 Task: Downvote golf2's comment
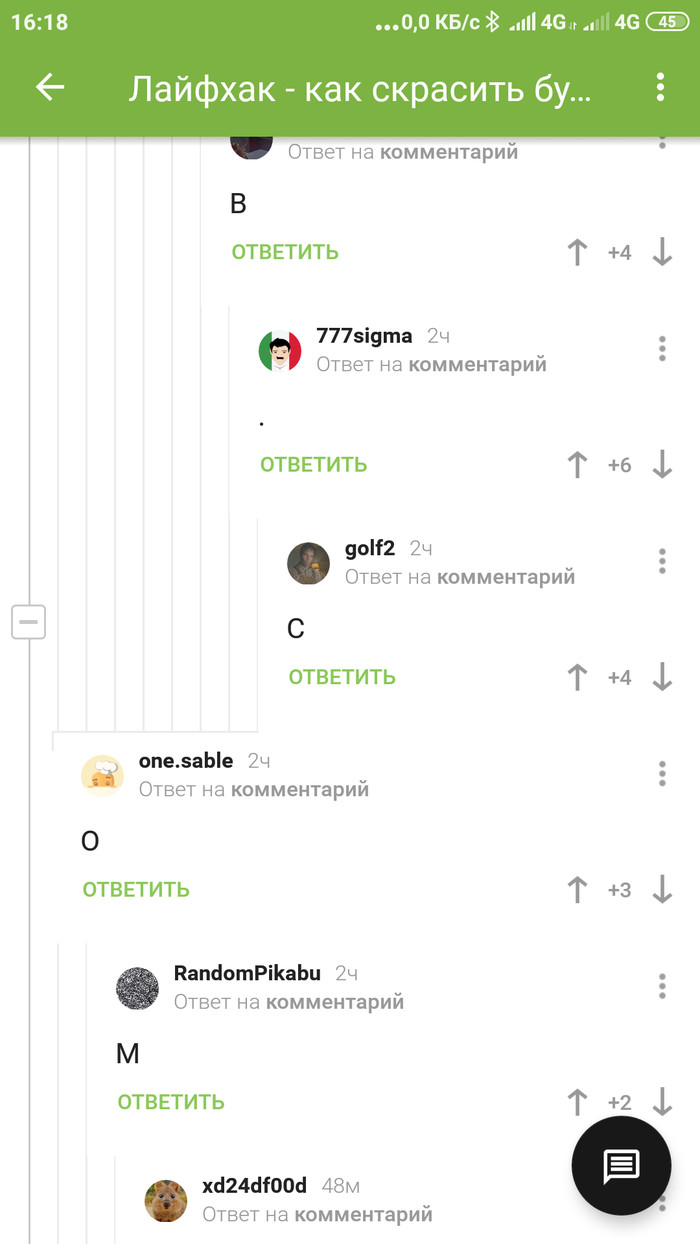[x=662, y=677]
